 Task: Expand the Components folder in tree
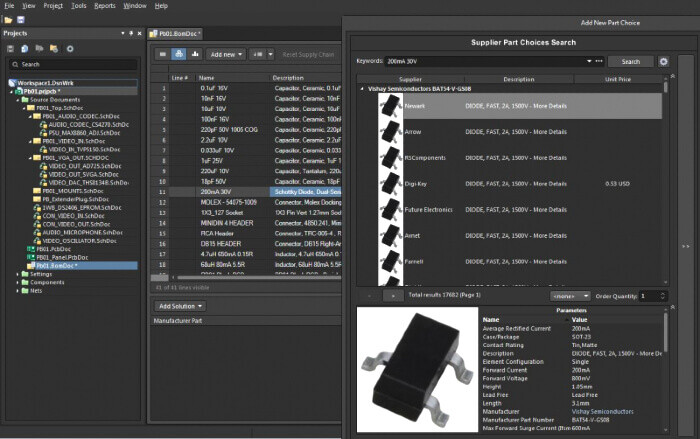pos(18,283)
